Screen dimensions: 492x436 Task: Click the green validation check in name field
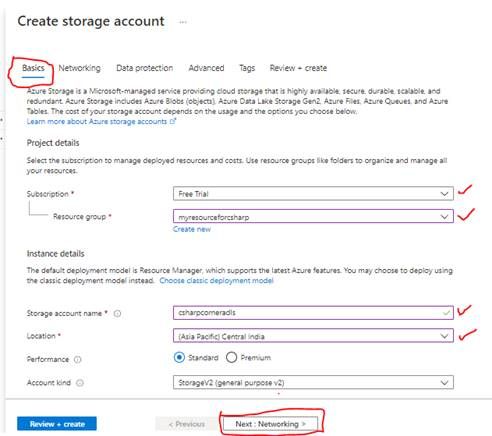click(x=446, y=313)
